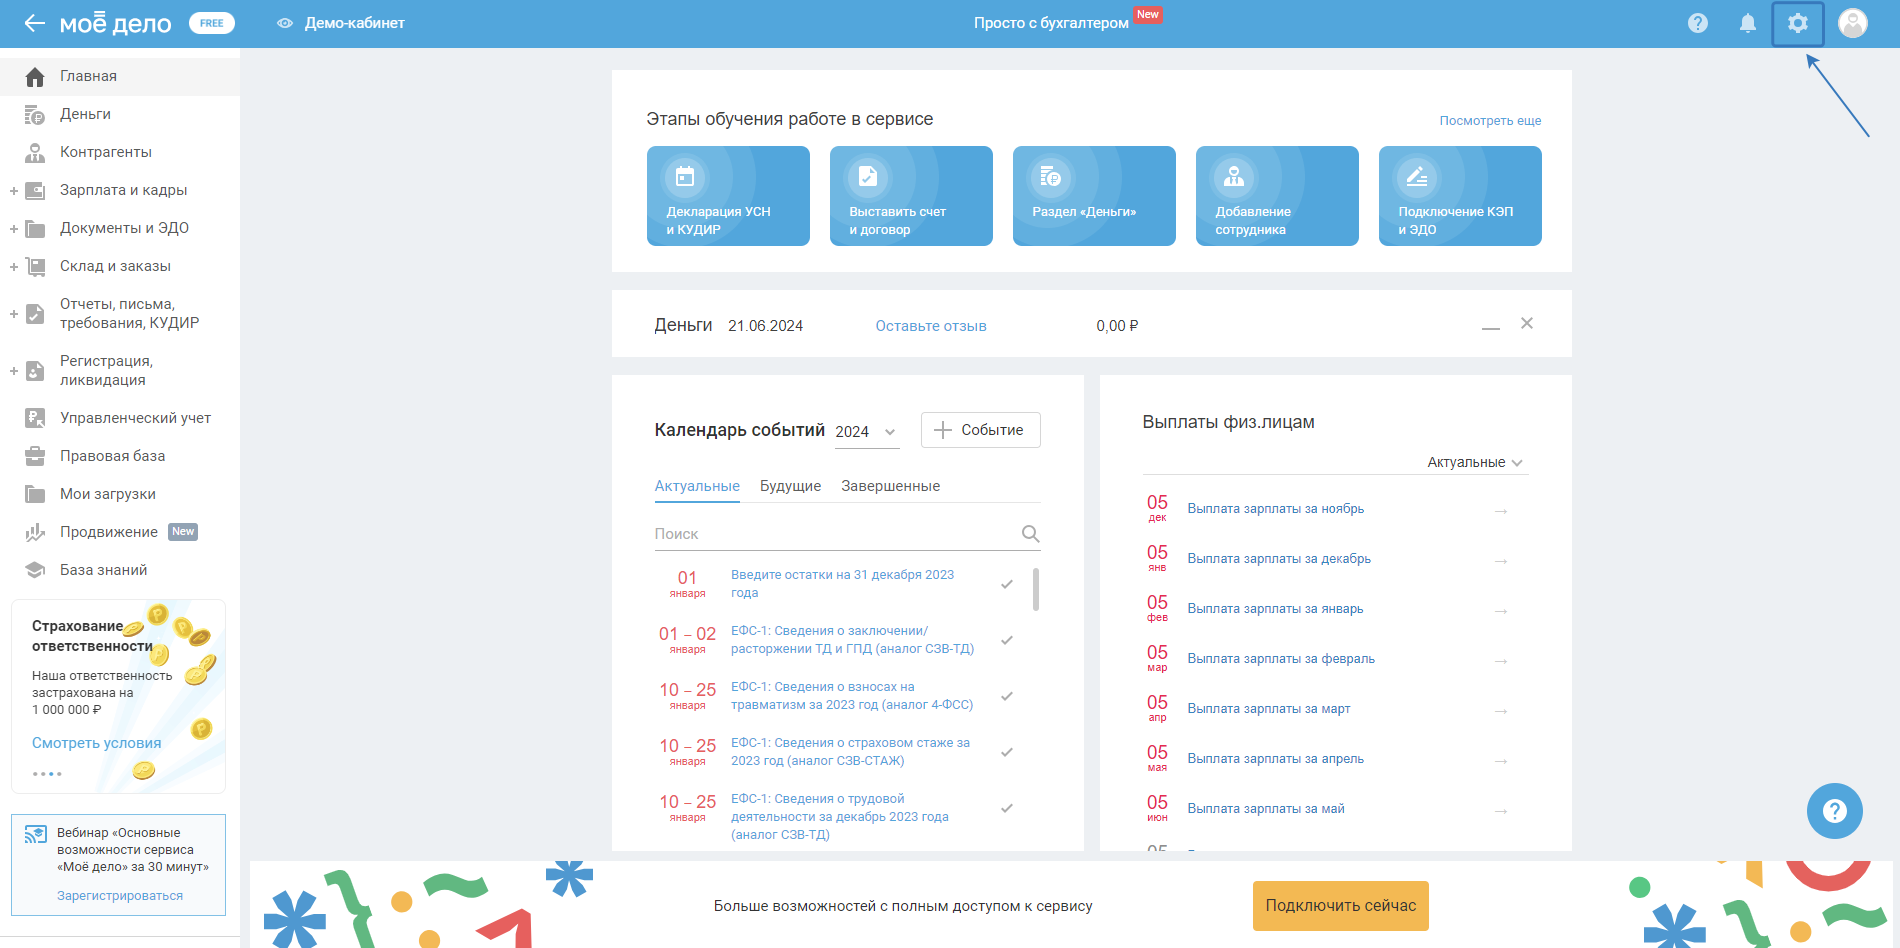This screenshot has height=948, width=1900.
Task: Switch to Завершенные events tab
Action: (x=890, y=486)
